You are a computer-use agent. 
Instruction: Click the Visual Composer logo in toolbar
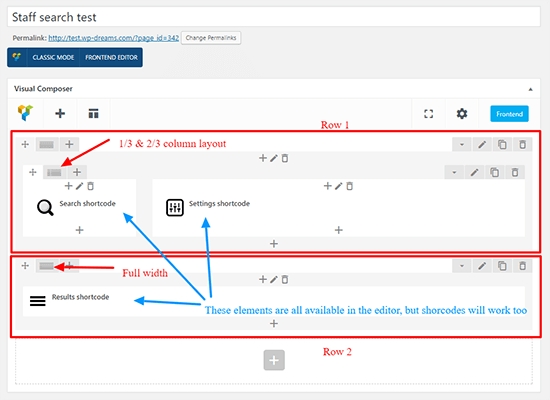coord(25,113)
